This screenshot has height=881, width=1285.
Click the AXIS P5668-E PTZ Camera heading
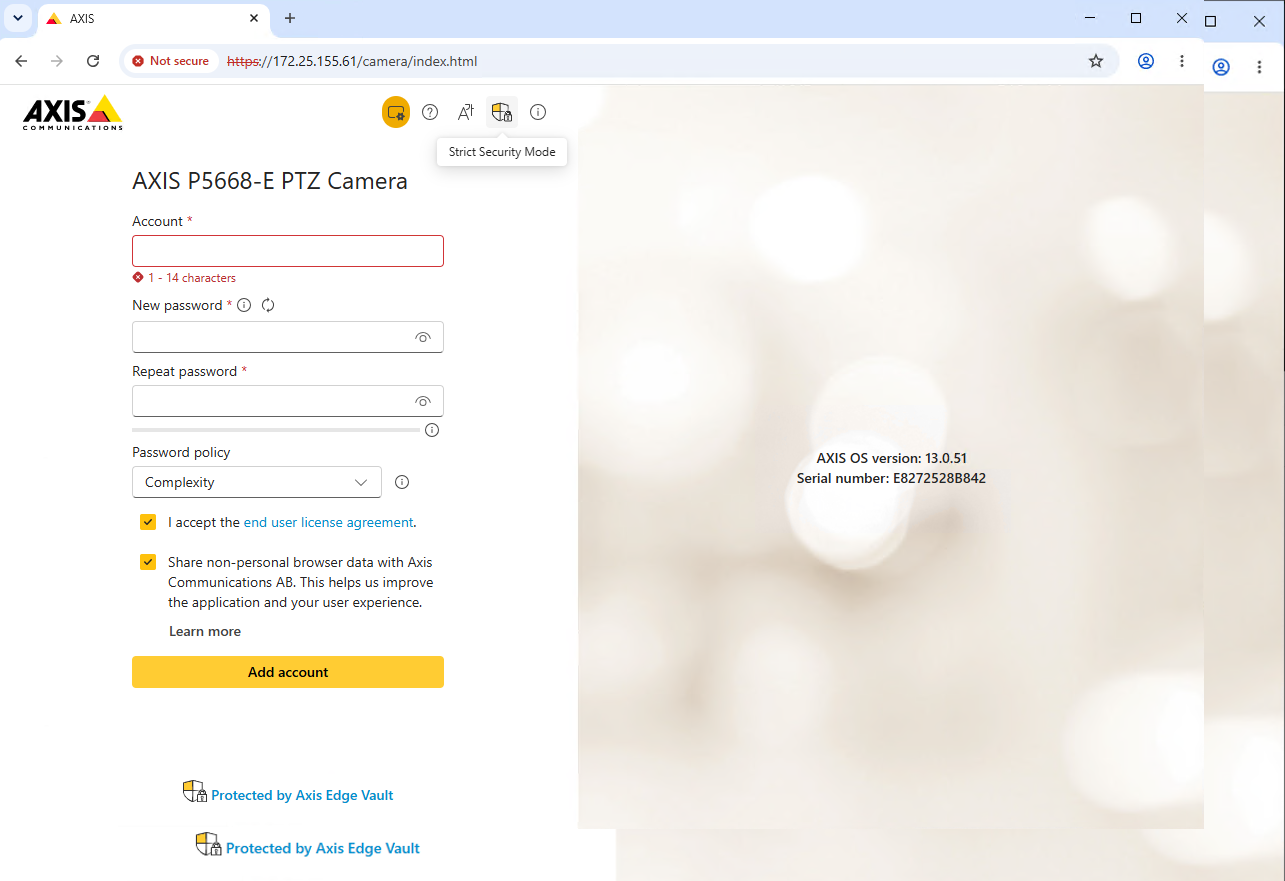[x=270, y=181]
